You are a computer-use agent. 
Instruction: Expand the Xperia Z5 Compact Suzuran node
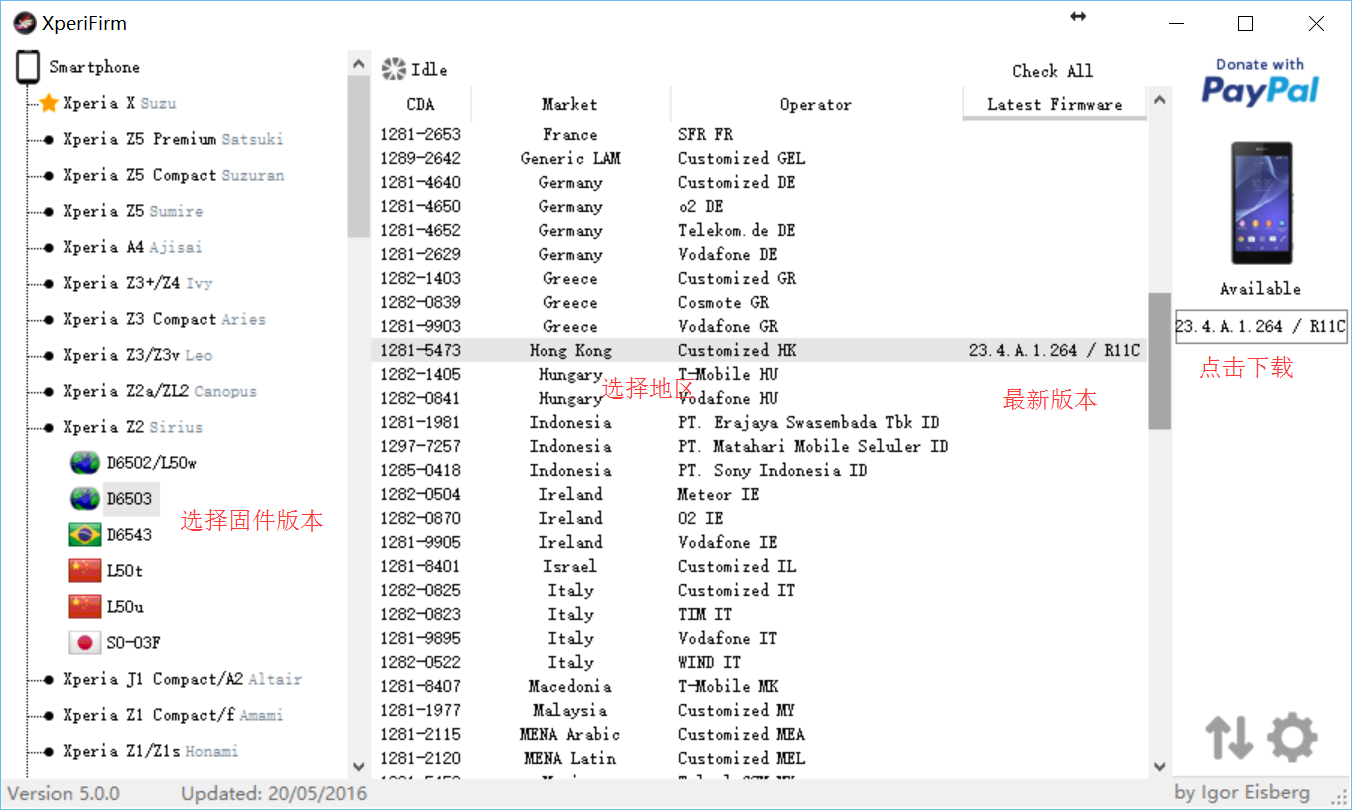48,175
